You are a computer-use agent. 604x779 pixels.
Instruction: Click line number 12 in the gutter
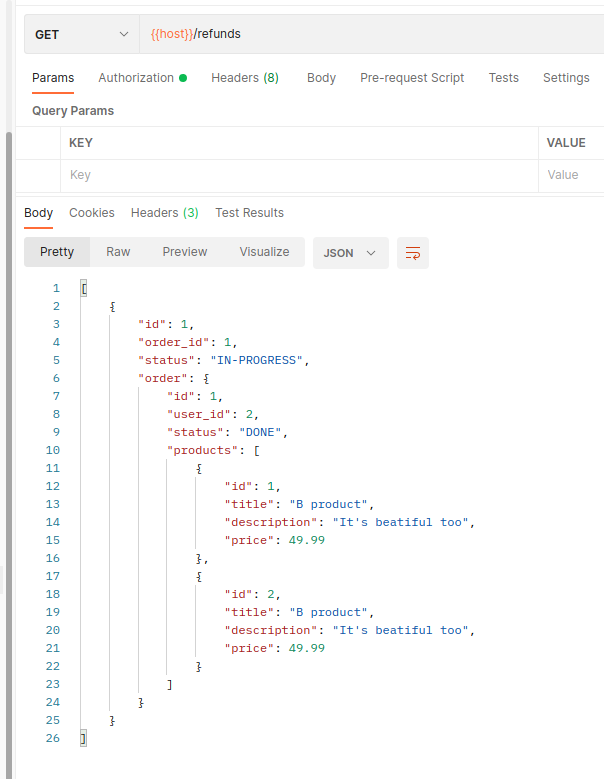tap(53, 486)
